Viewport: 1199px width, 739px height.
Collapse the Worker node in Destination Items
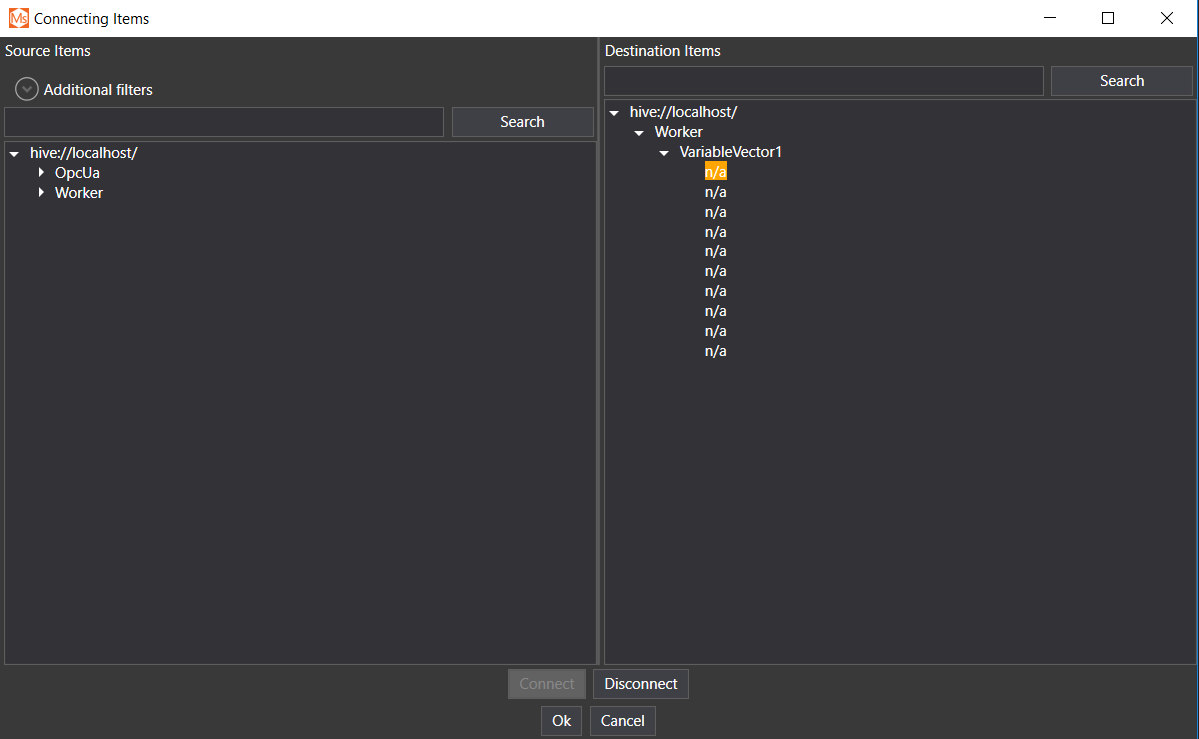(639, 133)
